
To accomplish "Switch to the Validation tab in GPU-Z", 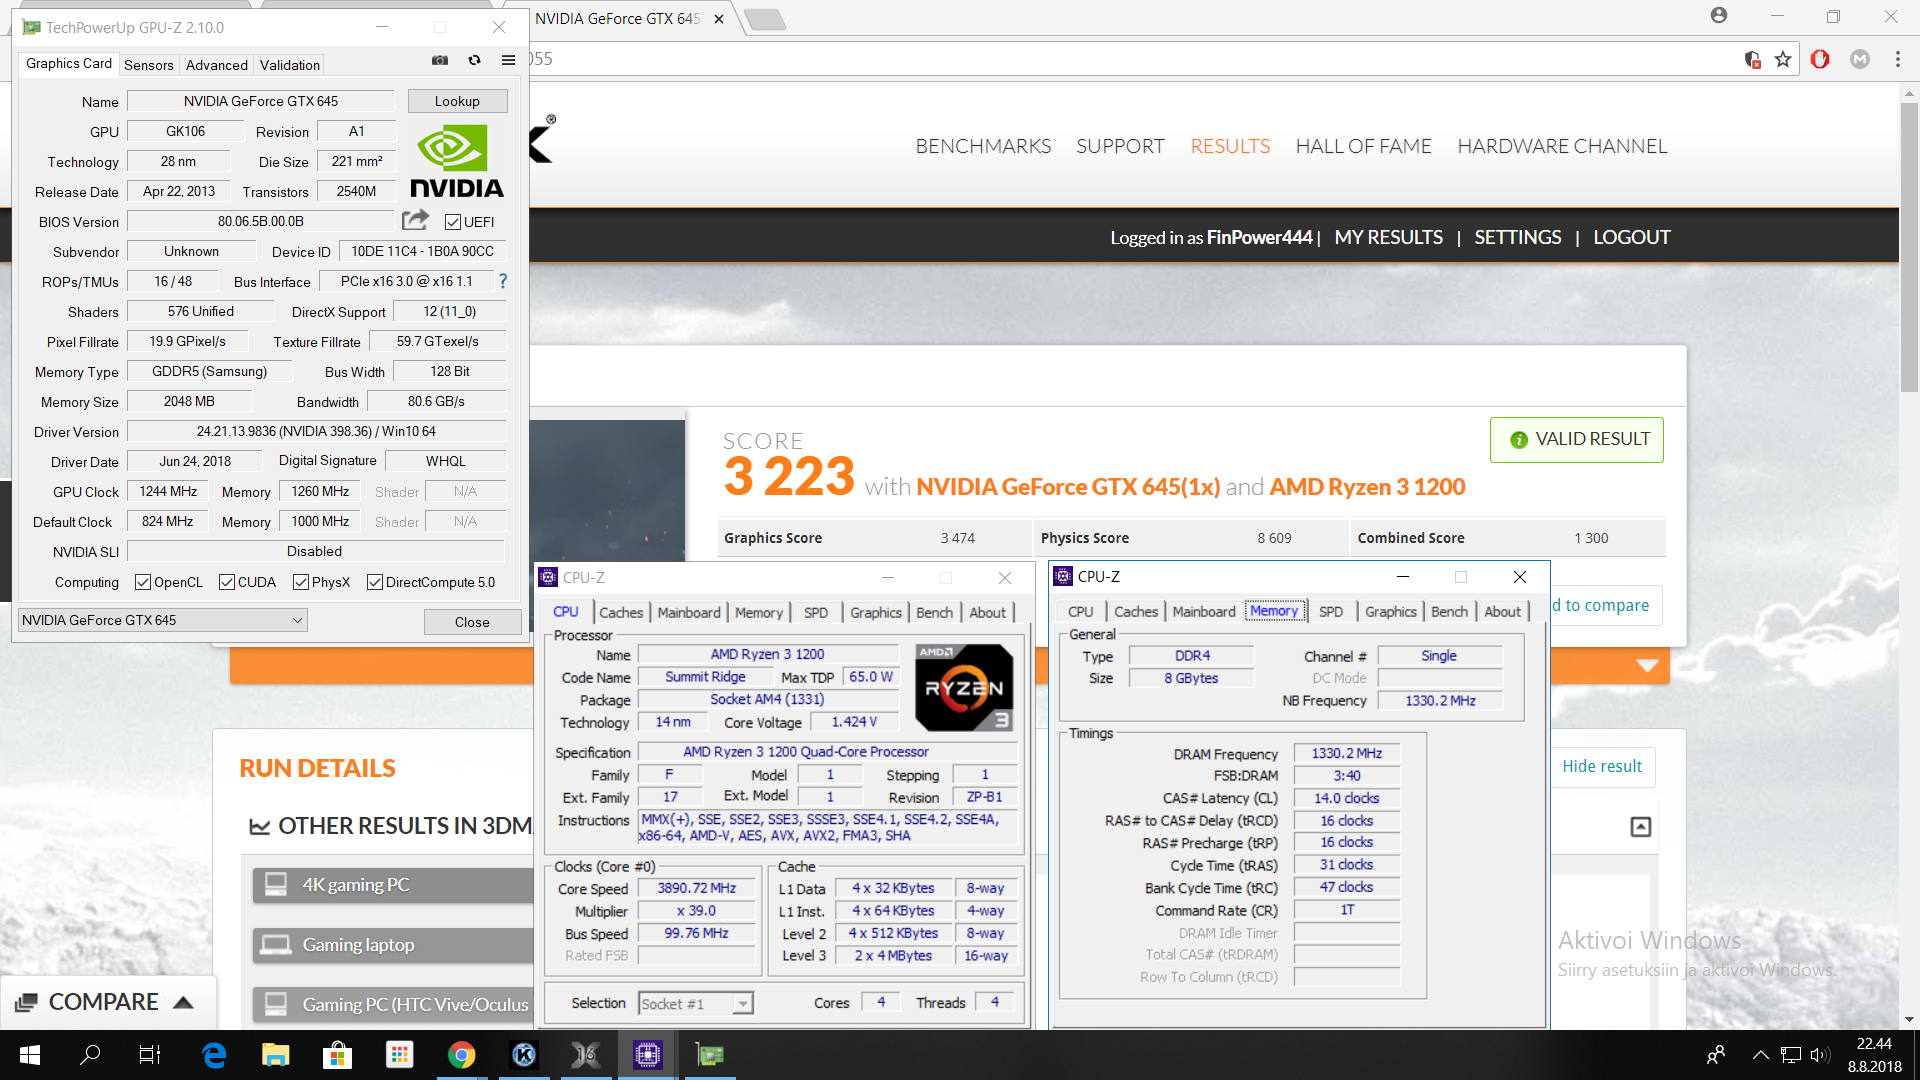I will (x=290, y=65).
